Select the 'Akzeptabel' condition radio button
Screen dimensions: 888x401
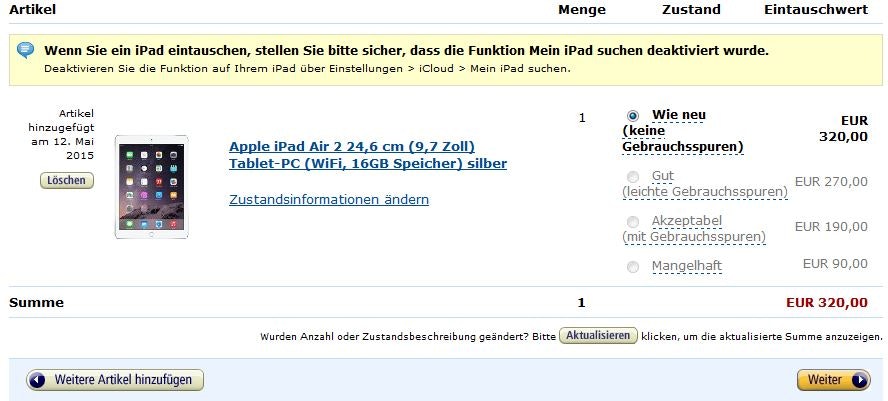[x=633, y=221]
